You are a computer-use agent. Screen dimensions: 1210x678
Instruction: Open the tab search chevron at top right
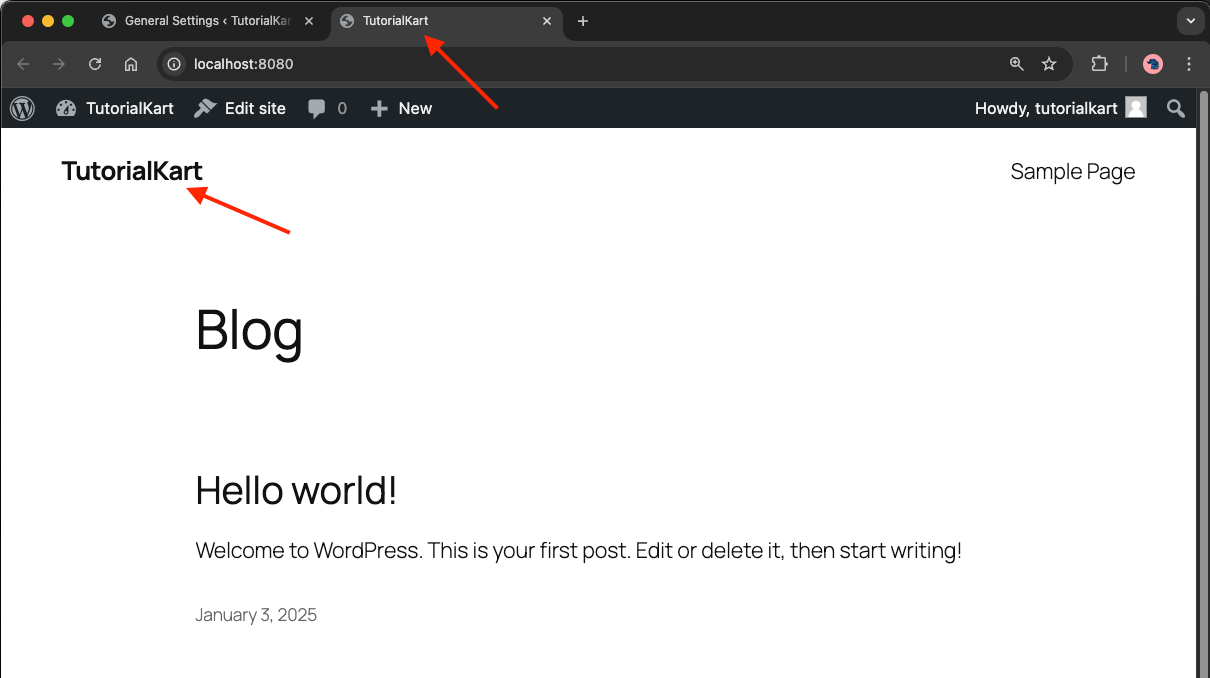[x=1189, y=20]
